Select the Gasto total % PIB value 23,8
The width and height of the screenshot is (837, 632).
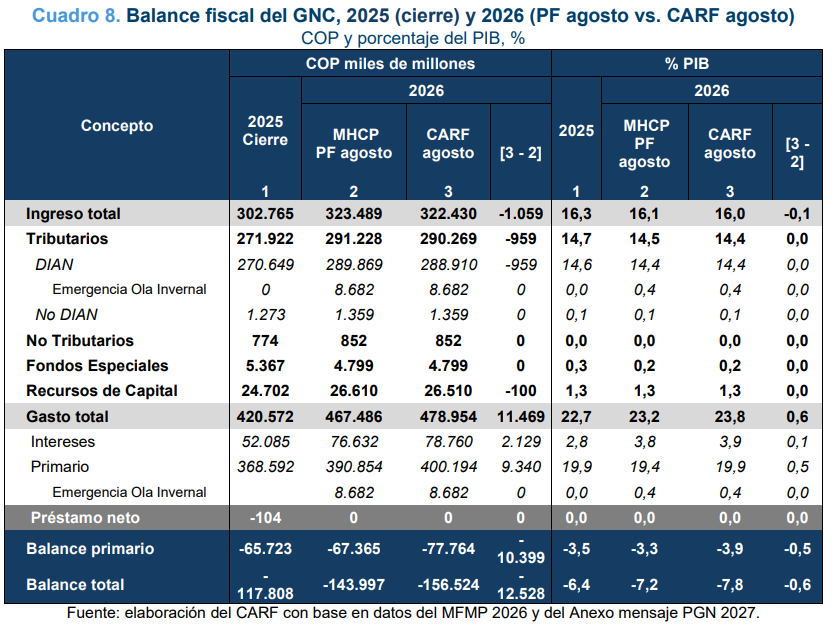click(x=730, y=416)
